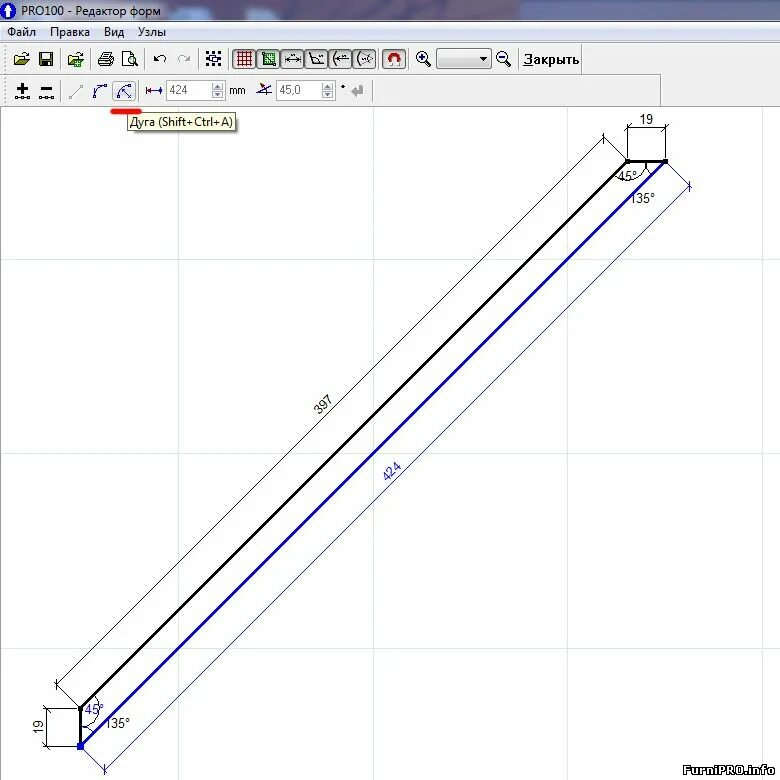Click the add node plus icon

pos(22,91)
